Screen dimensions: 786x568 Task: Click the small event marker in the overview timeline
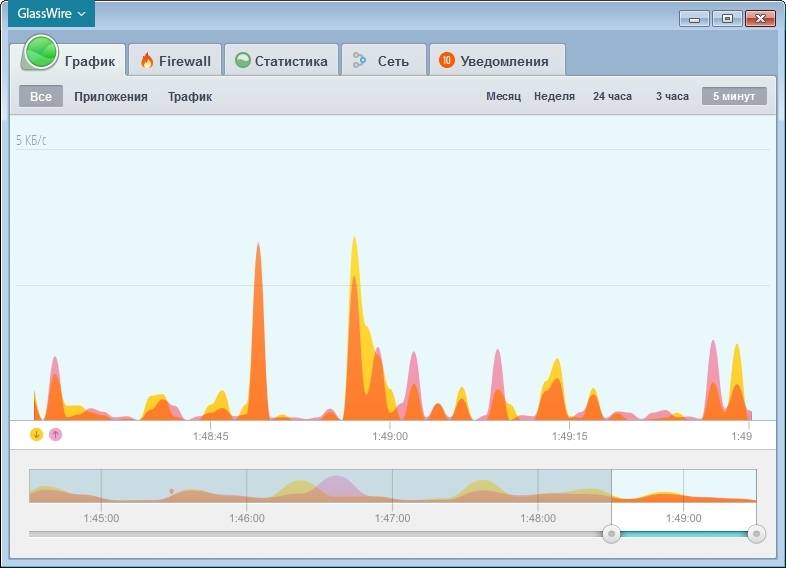click(171, 491)
